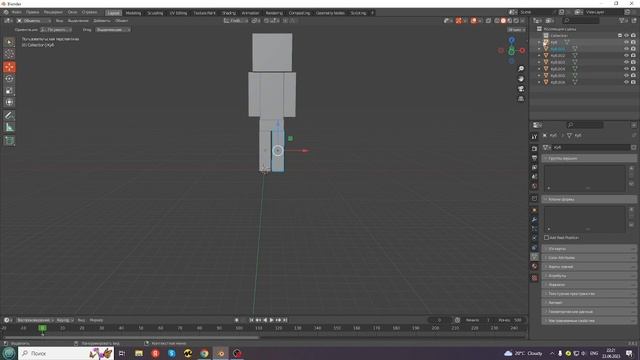640x360 pixels.
Task: Select the Annotate pencil tool
Action: tap(9, 116)
